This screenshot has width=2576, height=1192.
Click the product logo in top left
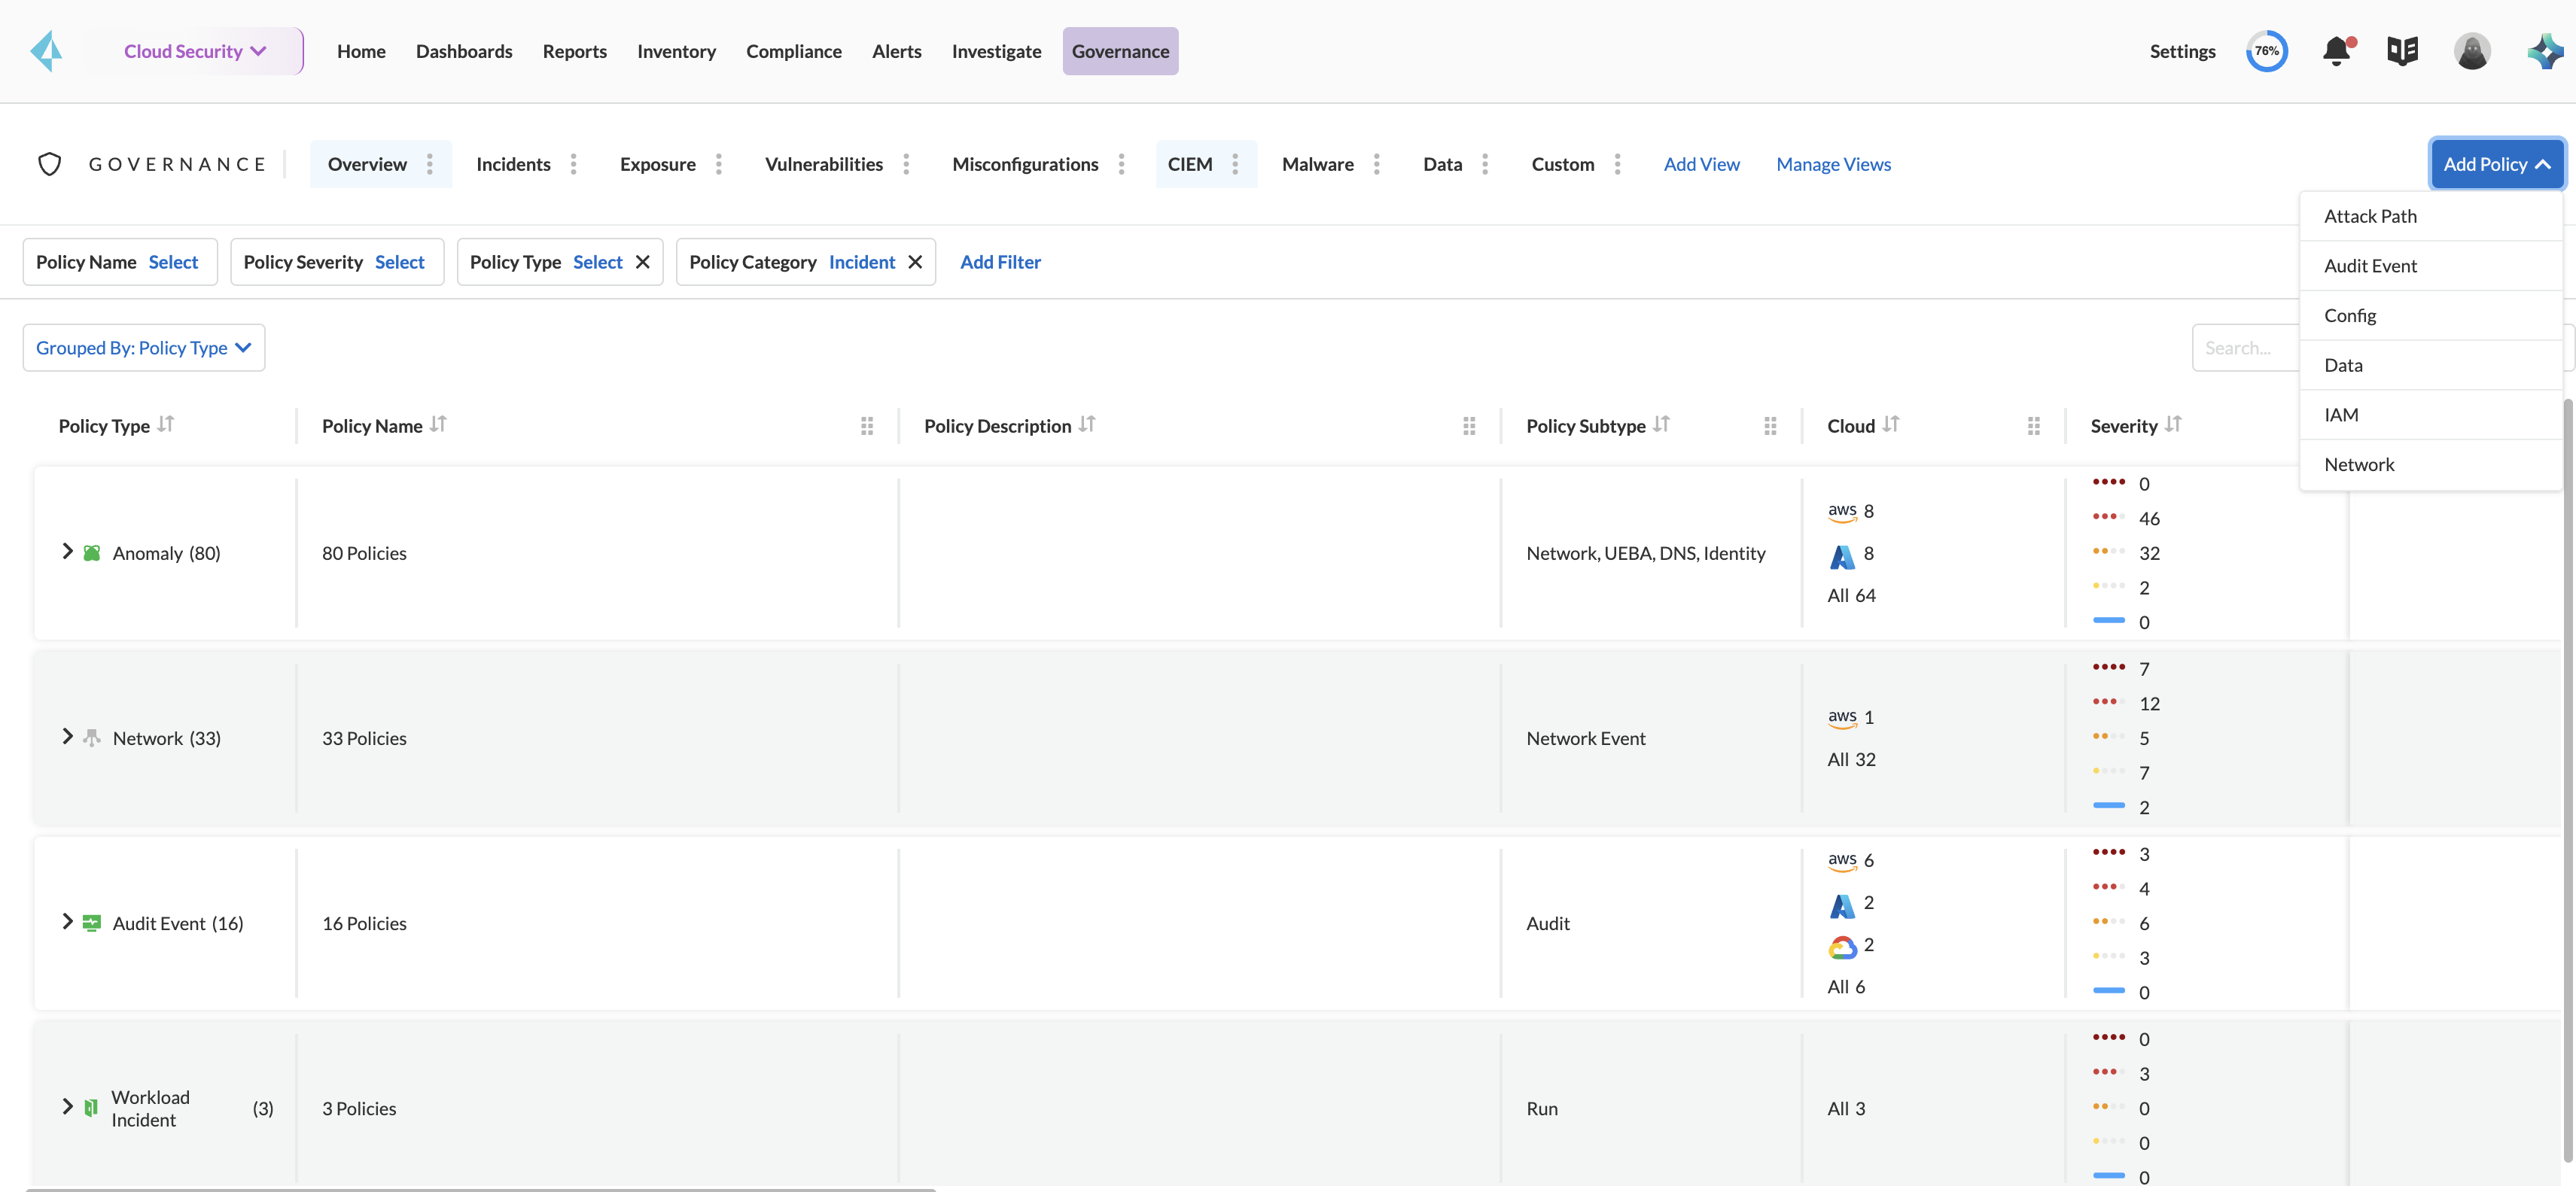click(x=46, y=51)
